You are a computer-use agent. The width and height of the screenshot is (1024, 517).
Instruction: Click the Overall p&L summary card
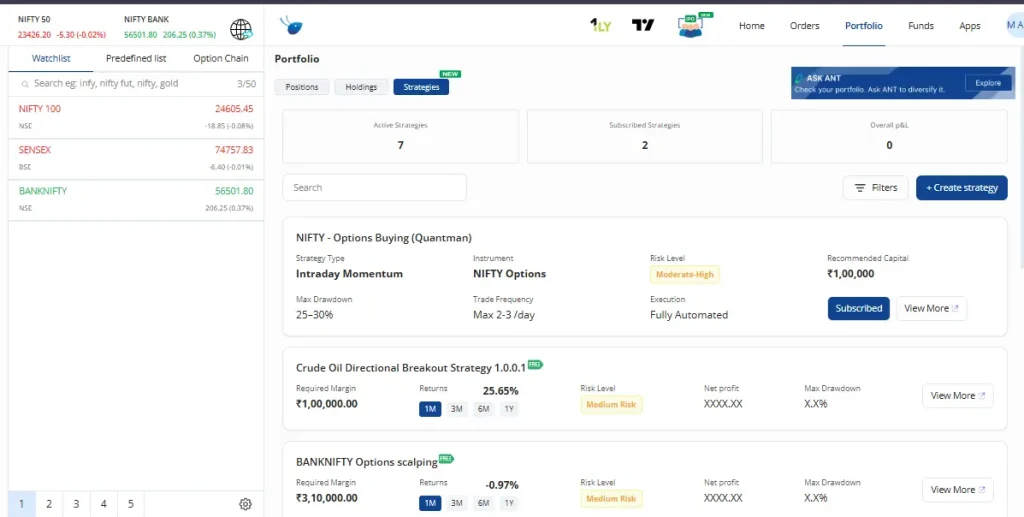(889, 136)
